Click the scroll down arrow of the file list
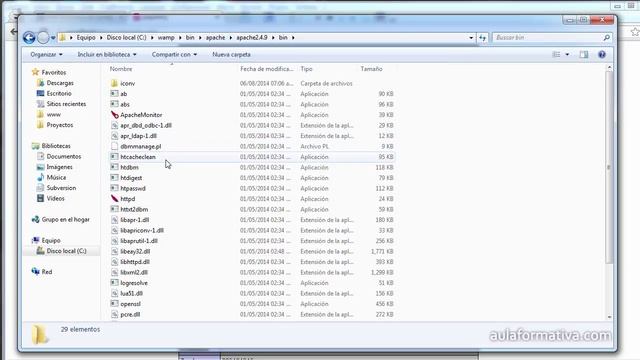640x360 pixels. coord(609,317)
